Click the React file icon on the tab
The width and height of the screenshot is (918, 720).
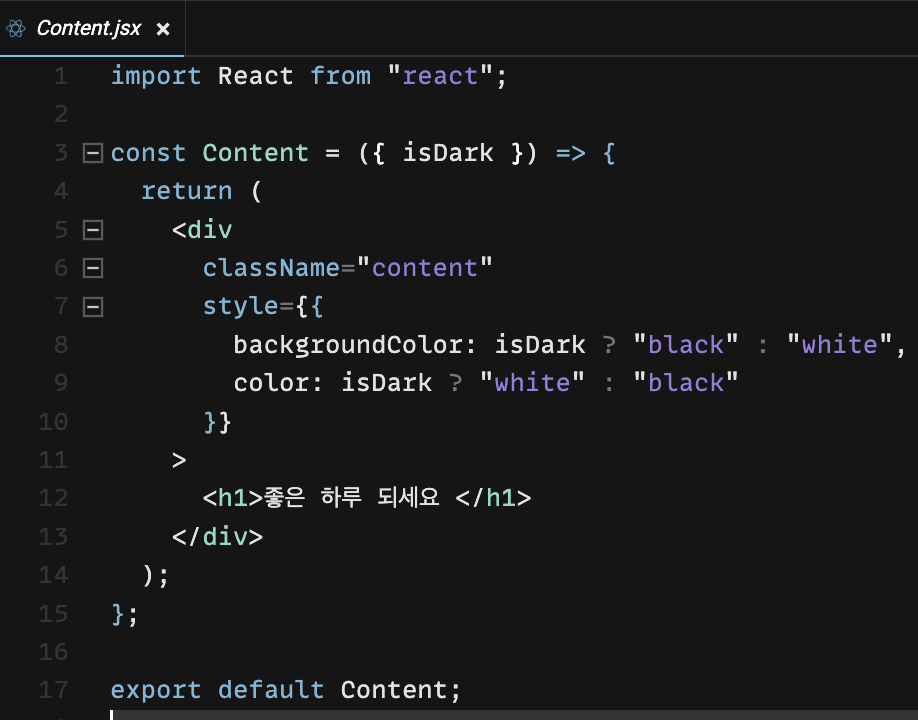(x=16, y=28)
